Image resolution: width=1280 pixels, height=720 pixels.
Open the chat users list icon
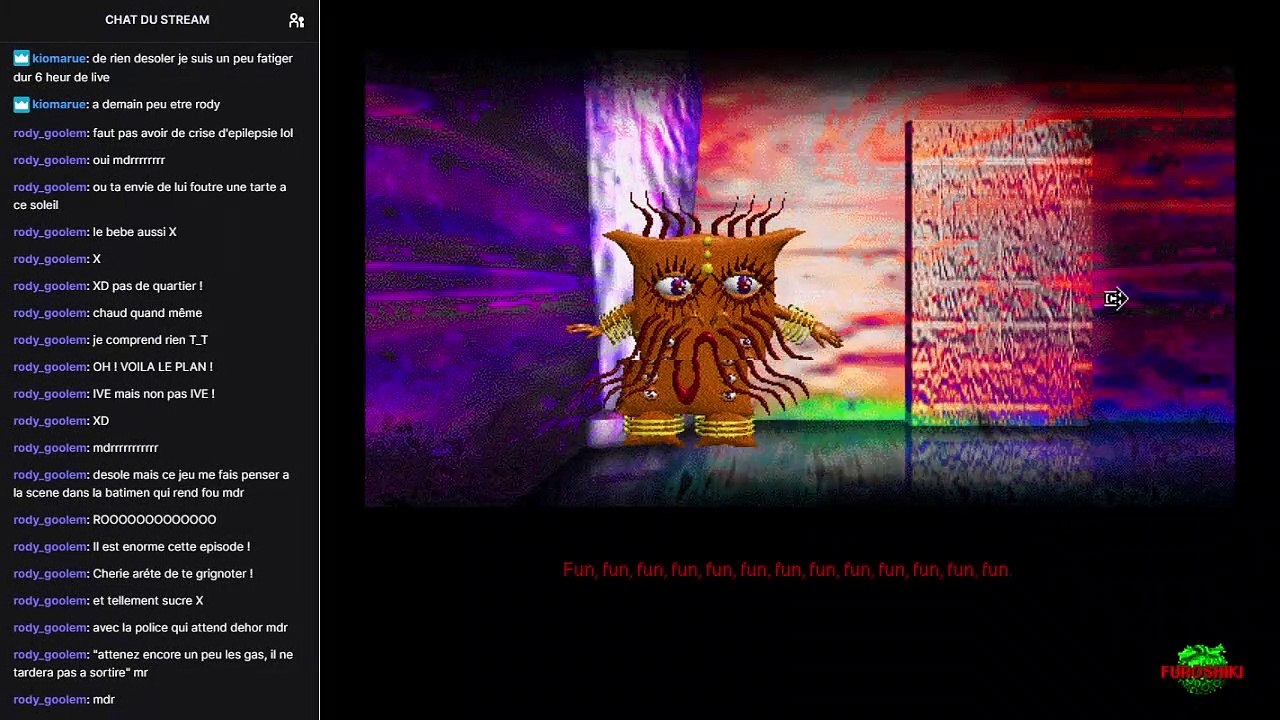(x=296, y=20)
